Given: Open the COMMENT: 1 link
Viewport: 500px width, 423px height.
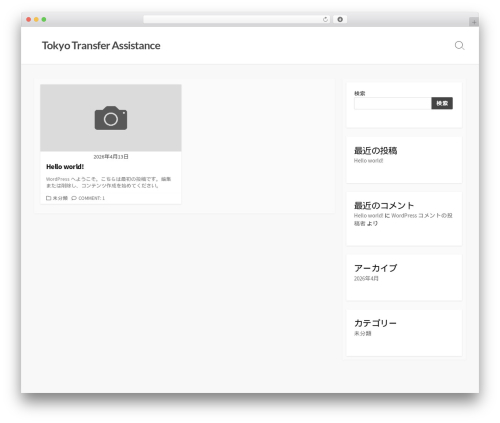Looking at the screenshot, I should 91,198.
